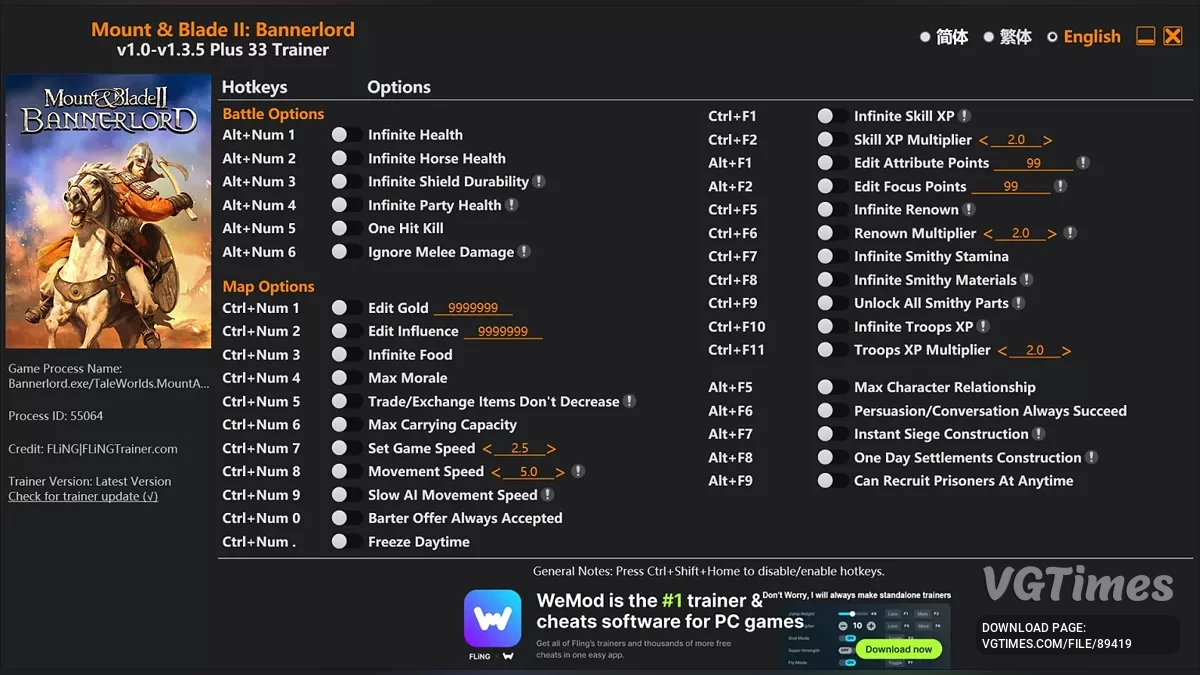Increase Troops XP Multiplier with right arrow
1200x675 pixels.
pyautogui.click(x=1066, y=351)
